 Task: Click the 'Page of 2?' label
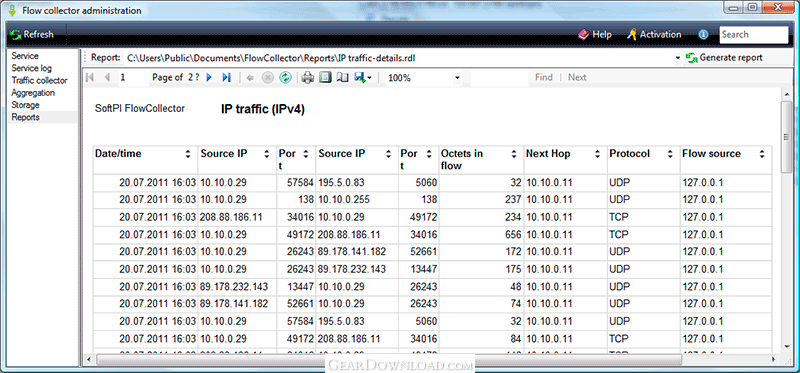[x=176, y=78]
